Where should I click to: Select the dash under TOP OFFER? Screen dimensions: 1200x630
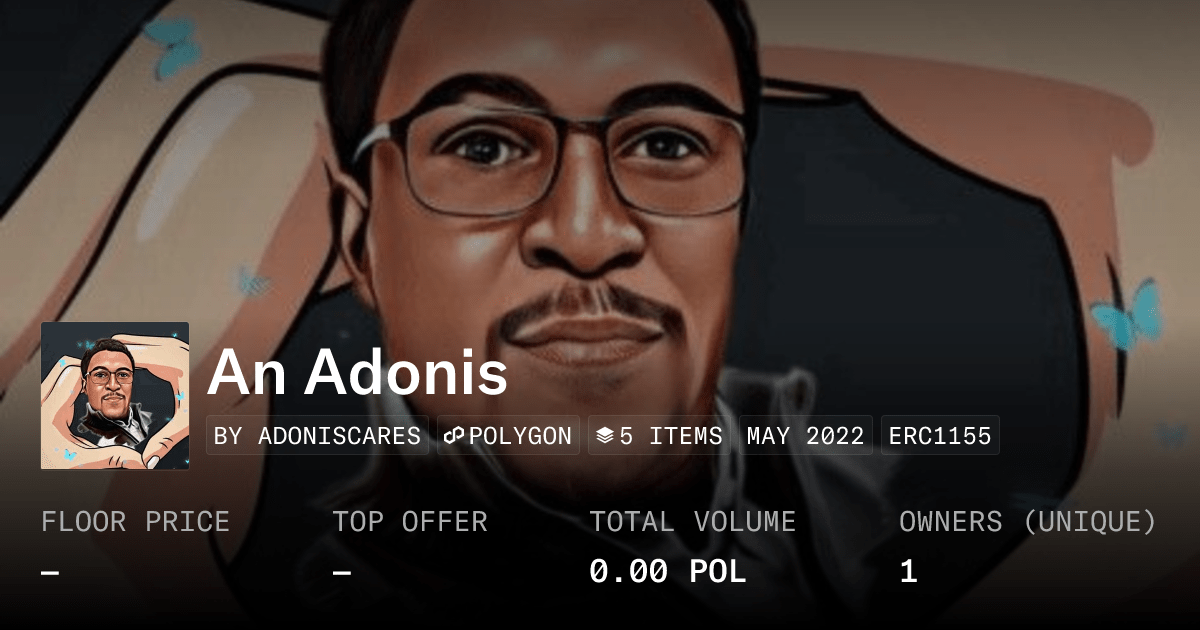[342, 572]
